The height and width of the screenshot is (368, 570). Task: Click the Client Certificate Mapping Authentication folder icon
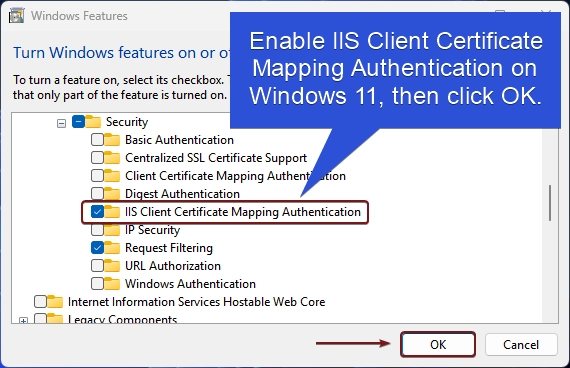112,176
